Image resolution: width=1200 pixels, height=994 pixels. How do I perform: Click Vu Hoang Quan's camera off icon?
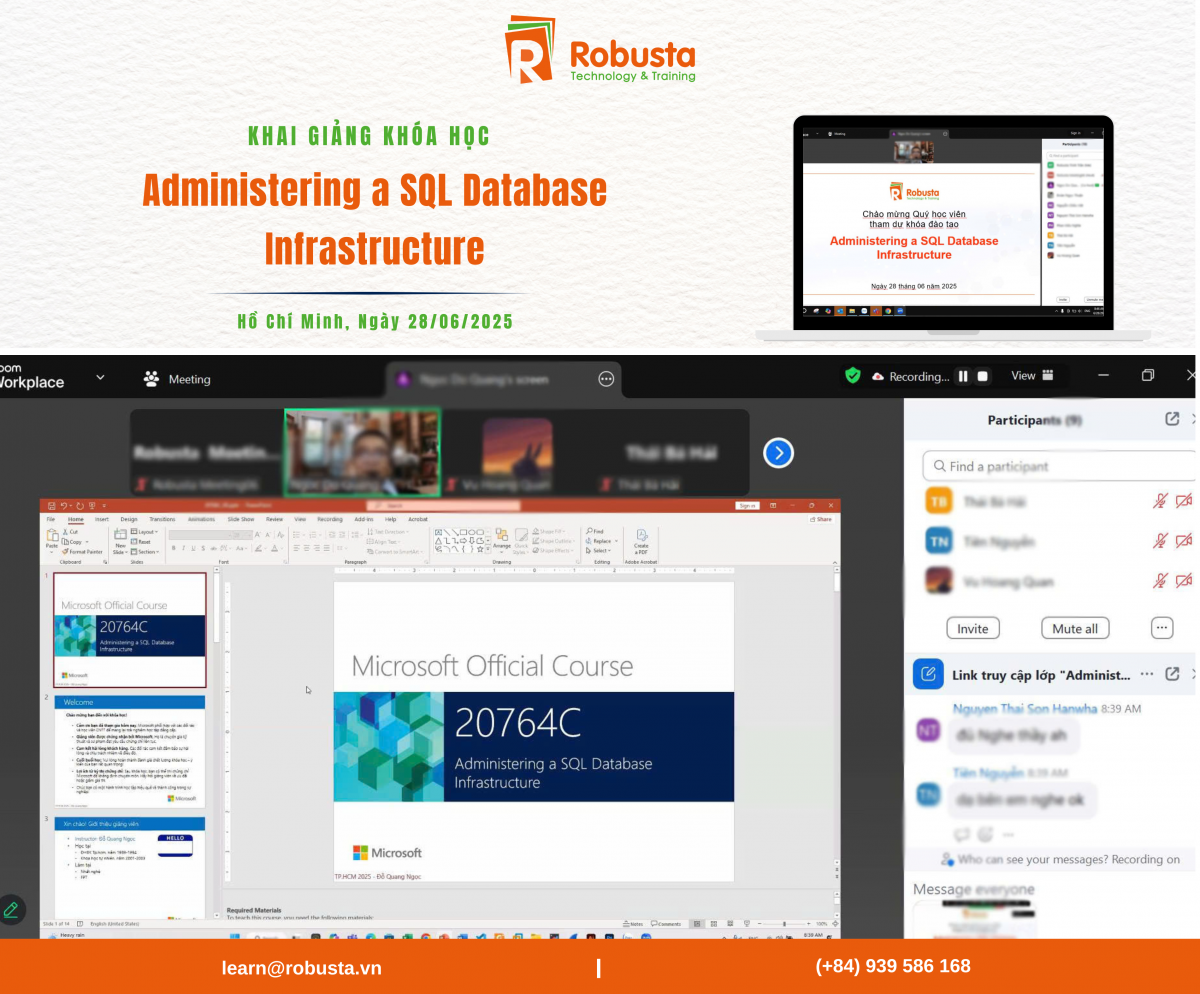[x=1184, y=580]
